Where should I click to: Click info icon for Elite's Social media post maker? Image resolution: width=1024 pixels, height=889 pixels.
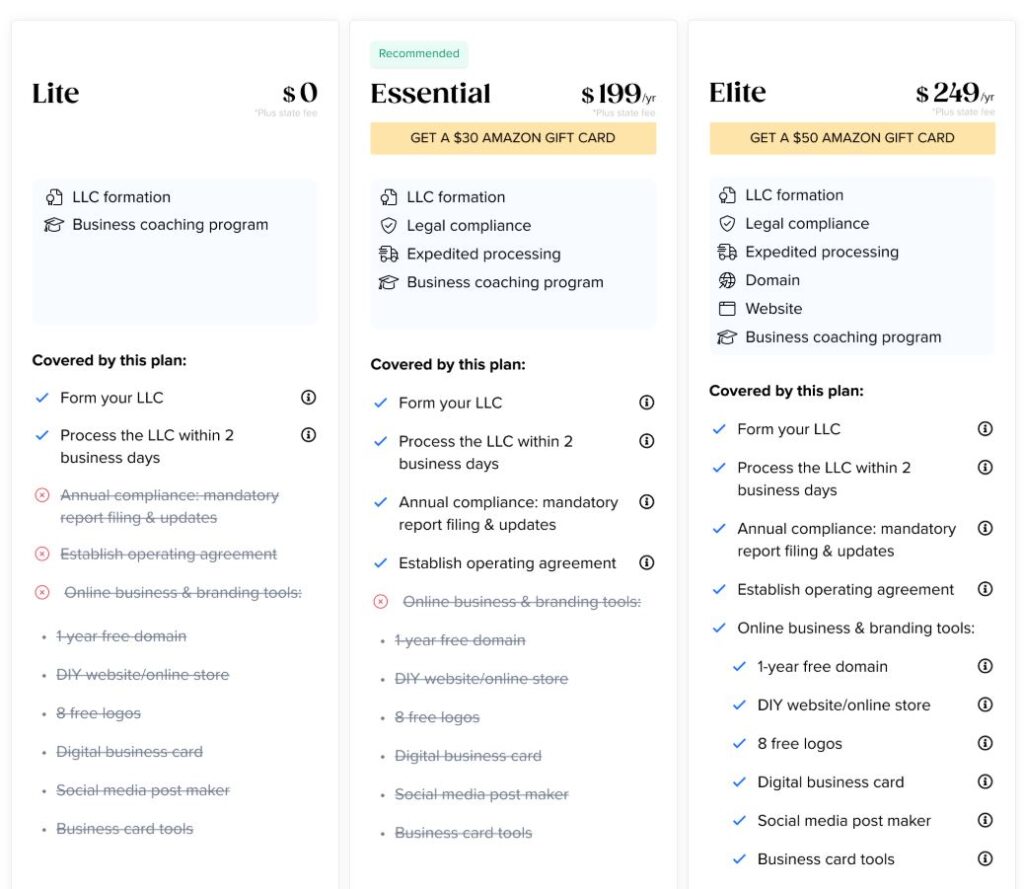[x=985, y=820]
